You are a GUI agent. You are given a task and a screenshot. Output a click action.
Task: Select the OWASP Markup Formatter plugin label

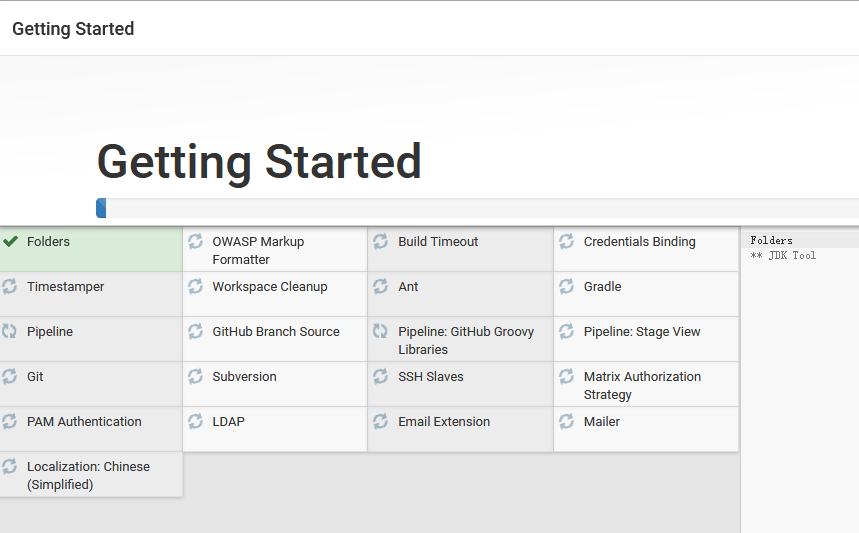point(258,250)
